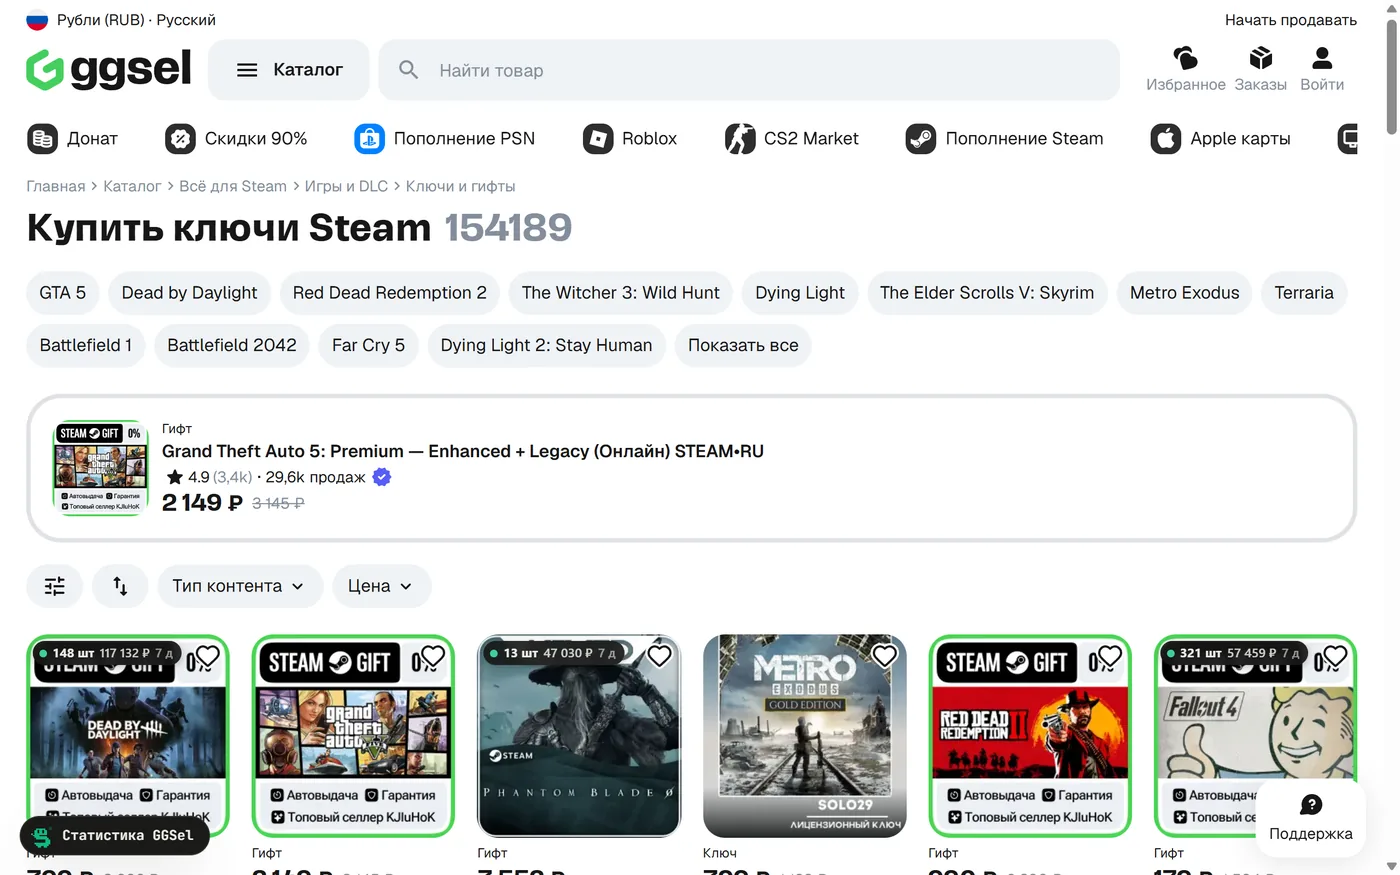The width and height of the screenshot is (1400, 875).
Task: Click the Найти товар search field
Action: click(x=749, y=70)
